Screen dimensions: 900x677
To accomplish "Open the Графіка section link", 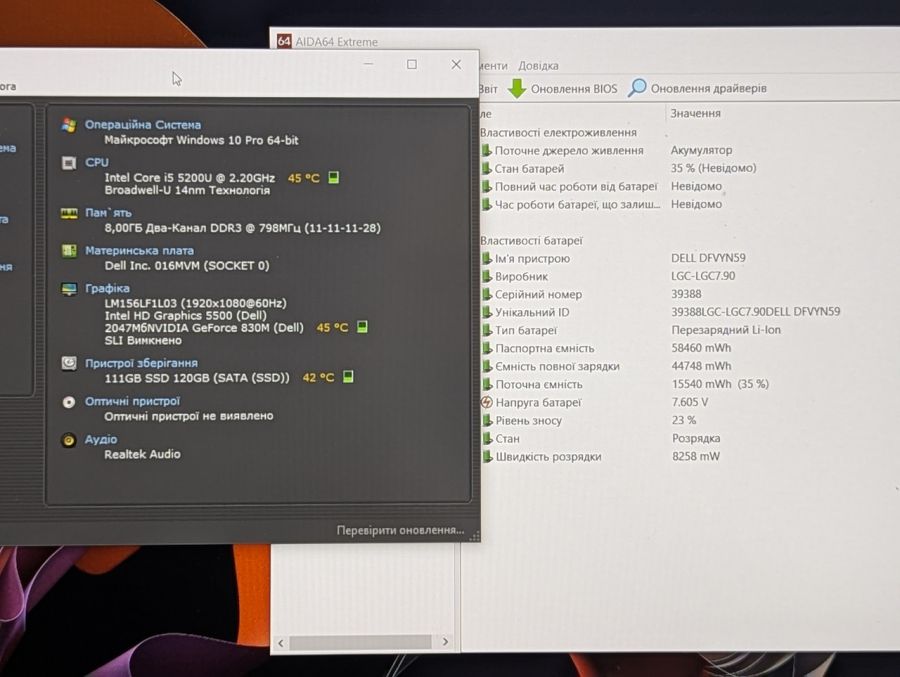I will [107, 288].
